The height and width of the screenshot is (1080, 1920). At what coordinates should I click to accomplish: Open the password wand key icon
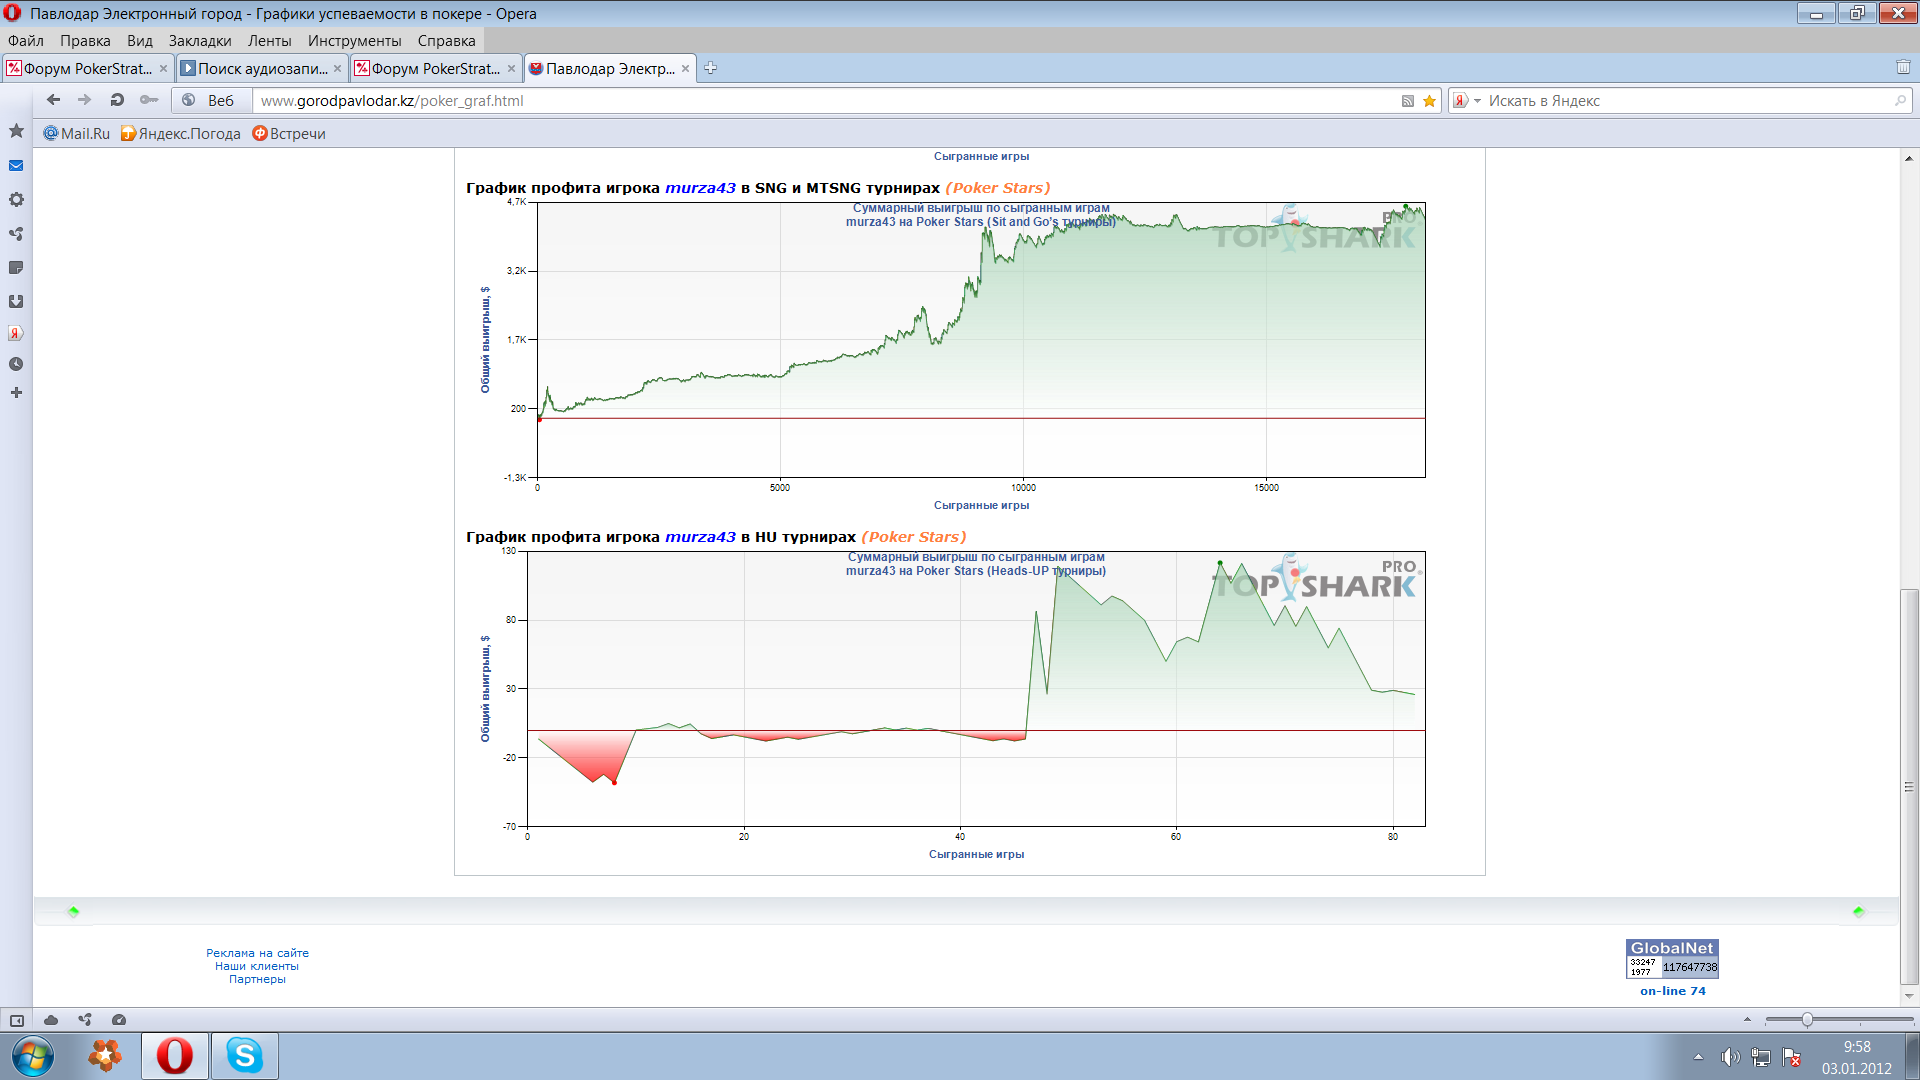tap(149, 100)
